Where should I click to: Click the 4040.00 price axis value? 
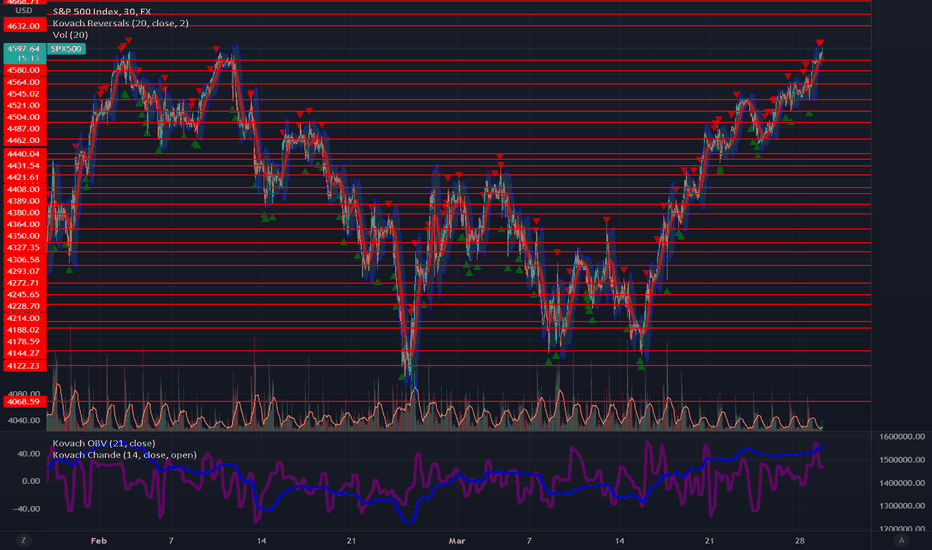tap(24, 420)
